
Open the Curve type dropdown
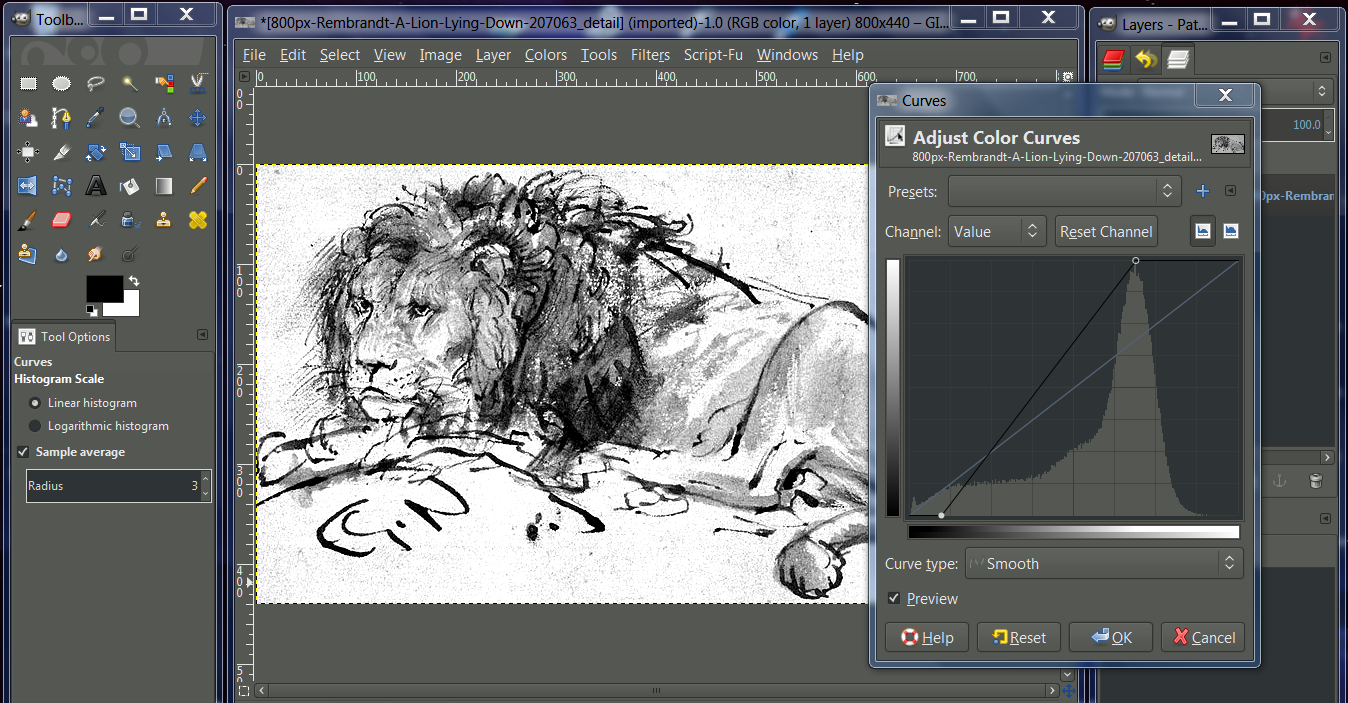coord(1104,564)
